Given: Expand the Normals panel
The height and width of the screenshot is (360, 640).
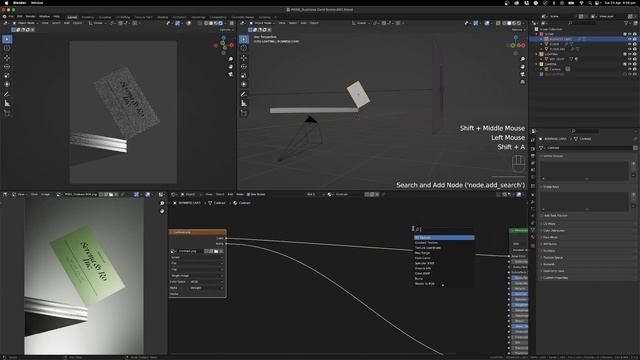Looking at the screenshot, I should [x=588, y=251].
